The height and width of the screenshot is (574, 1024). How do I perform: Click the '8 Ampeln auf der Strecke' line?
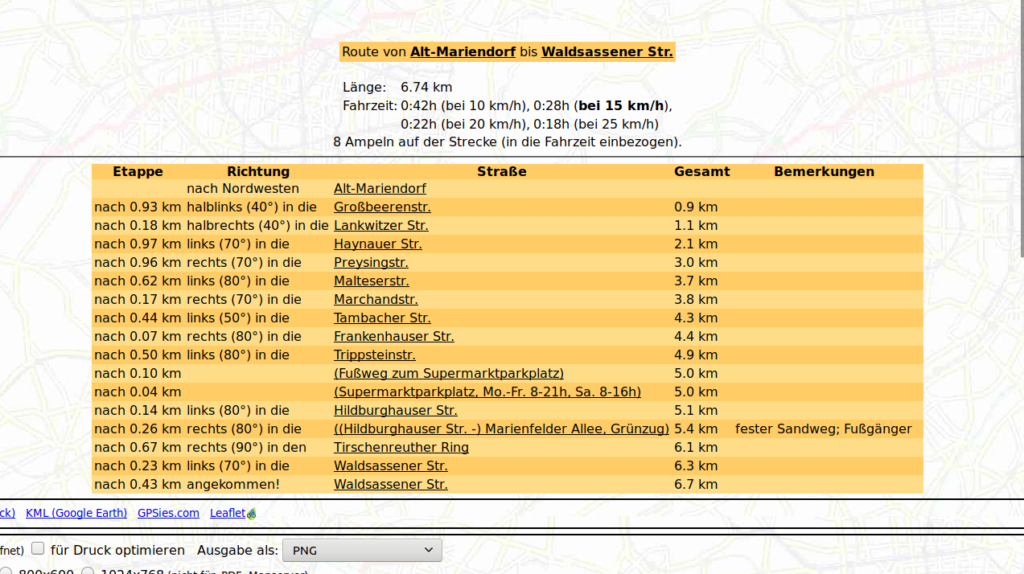tap(507, 142)
